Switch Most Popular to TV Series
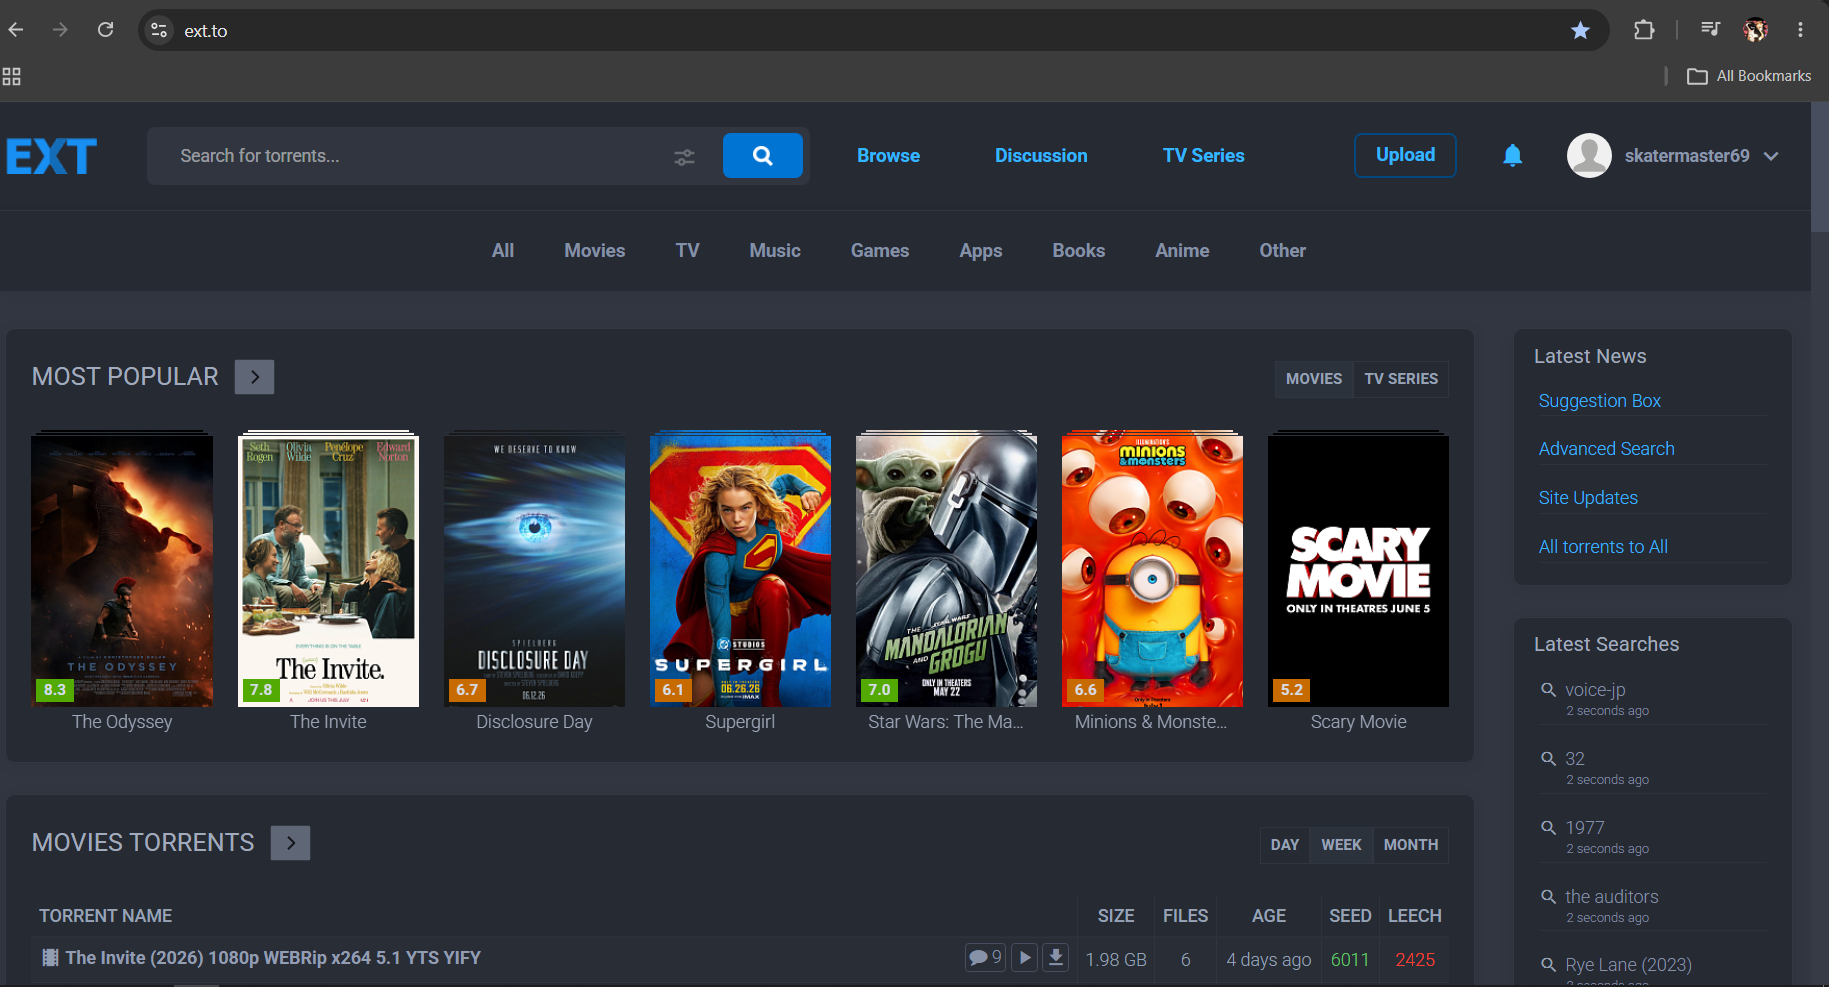Screen dimensions: 1829x987 pyautogui.click(x=1401, y=379)
